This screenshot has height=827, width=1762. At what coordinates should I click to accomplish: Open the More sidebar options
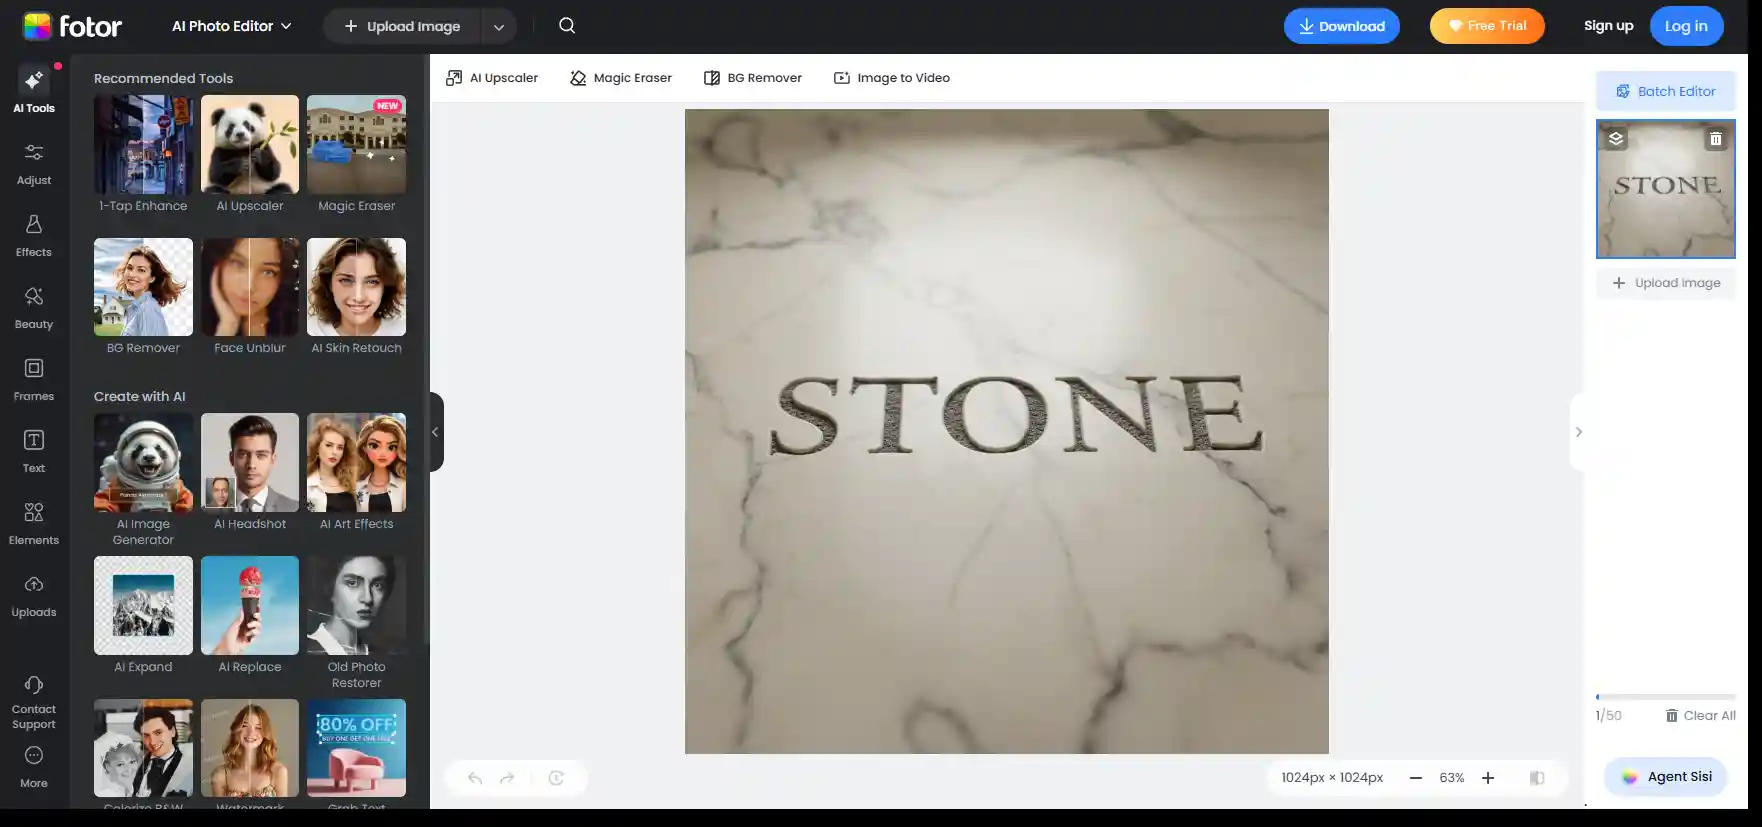pyautogui.click(x=34, y=767)
